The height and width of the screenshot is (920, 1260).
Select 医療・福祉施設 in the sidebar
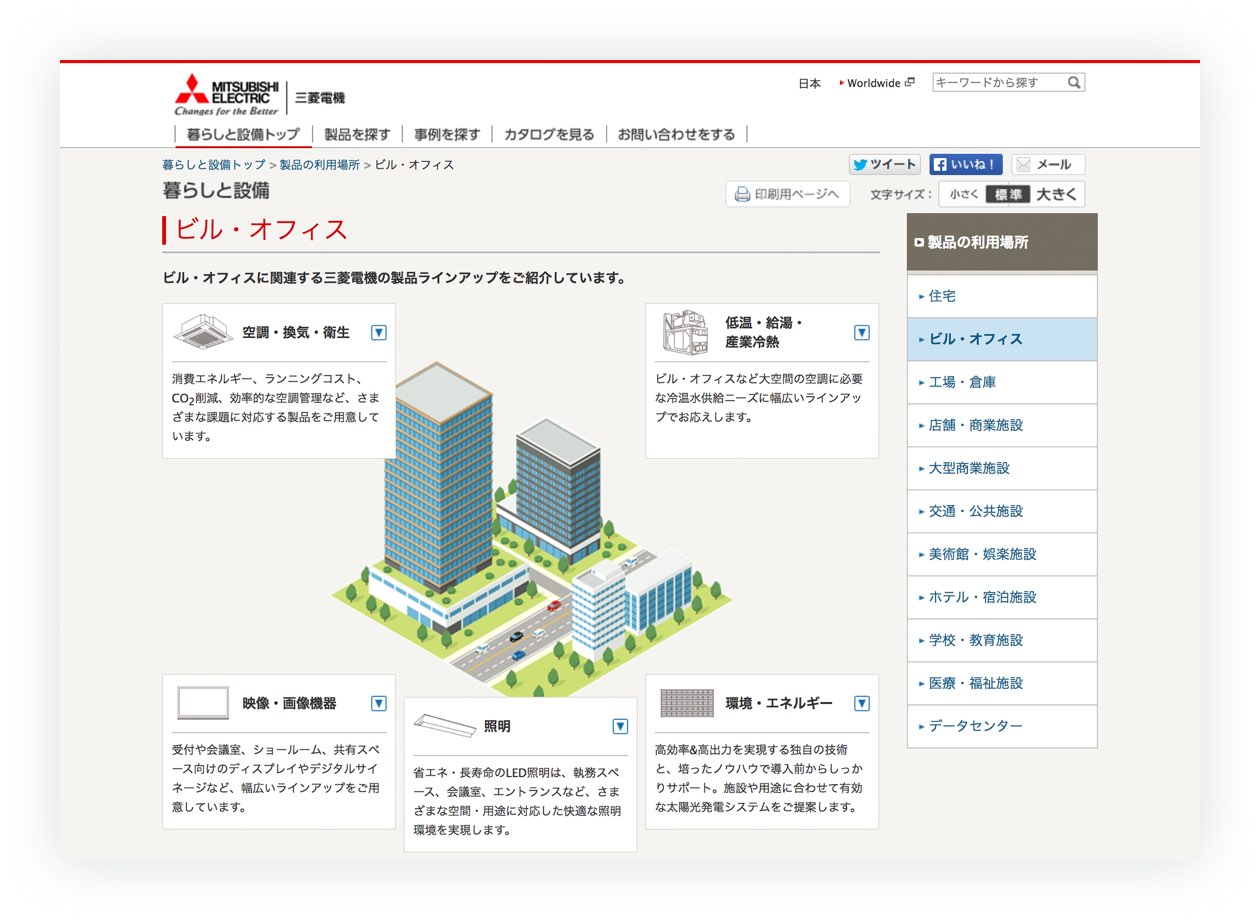coord(1002,683)
